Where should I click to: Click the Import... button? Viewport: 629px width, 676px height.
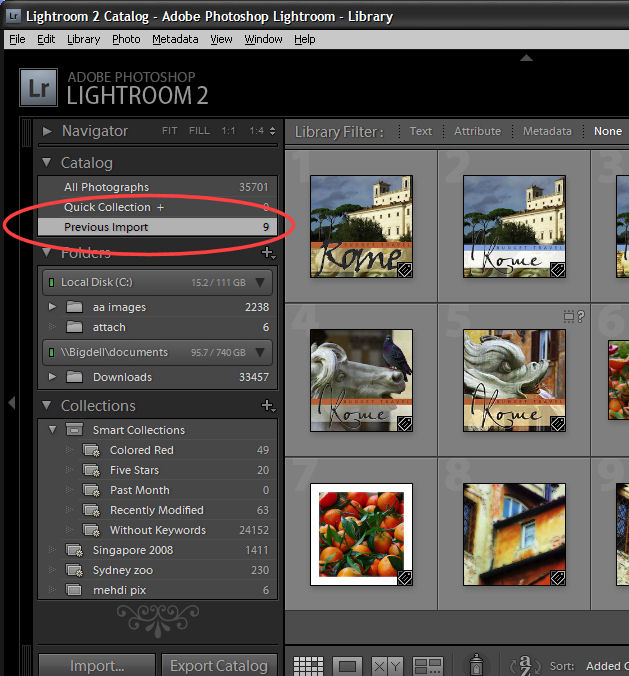coord(97,665)
